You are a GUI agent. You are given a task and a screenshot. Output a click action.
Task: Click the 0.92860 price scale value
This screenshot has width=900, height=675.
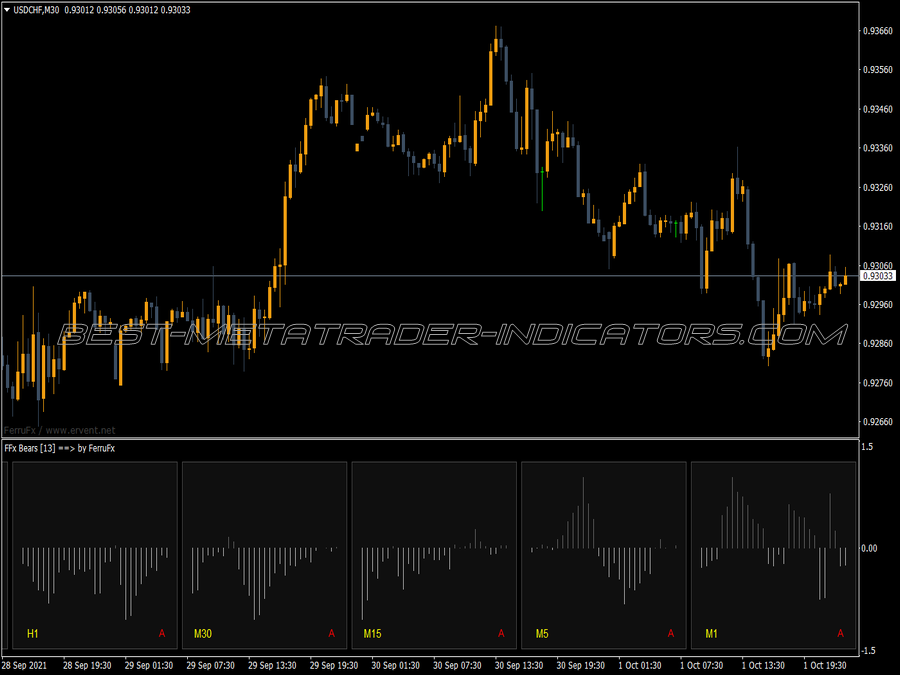(878, 344)
